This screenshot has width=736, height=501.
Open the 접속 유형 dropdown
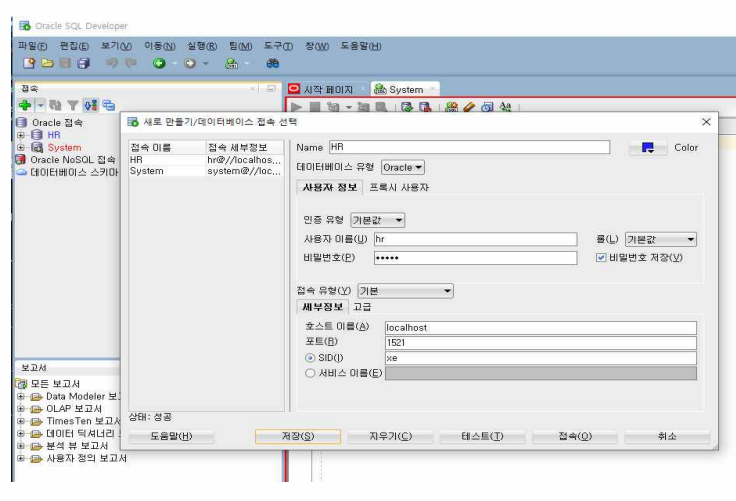pos(406,291)
